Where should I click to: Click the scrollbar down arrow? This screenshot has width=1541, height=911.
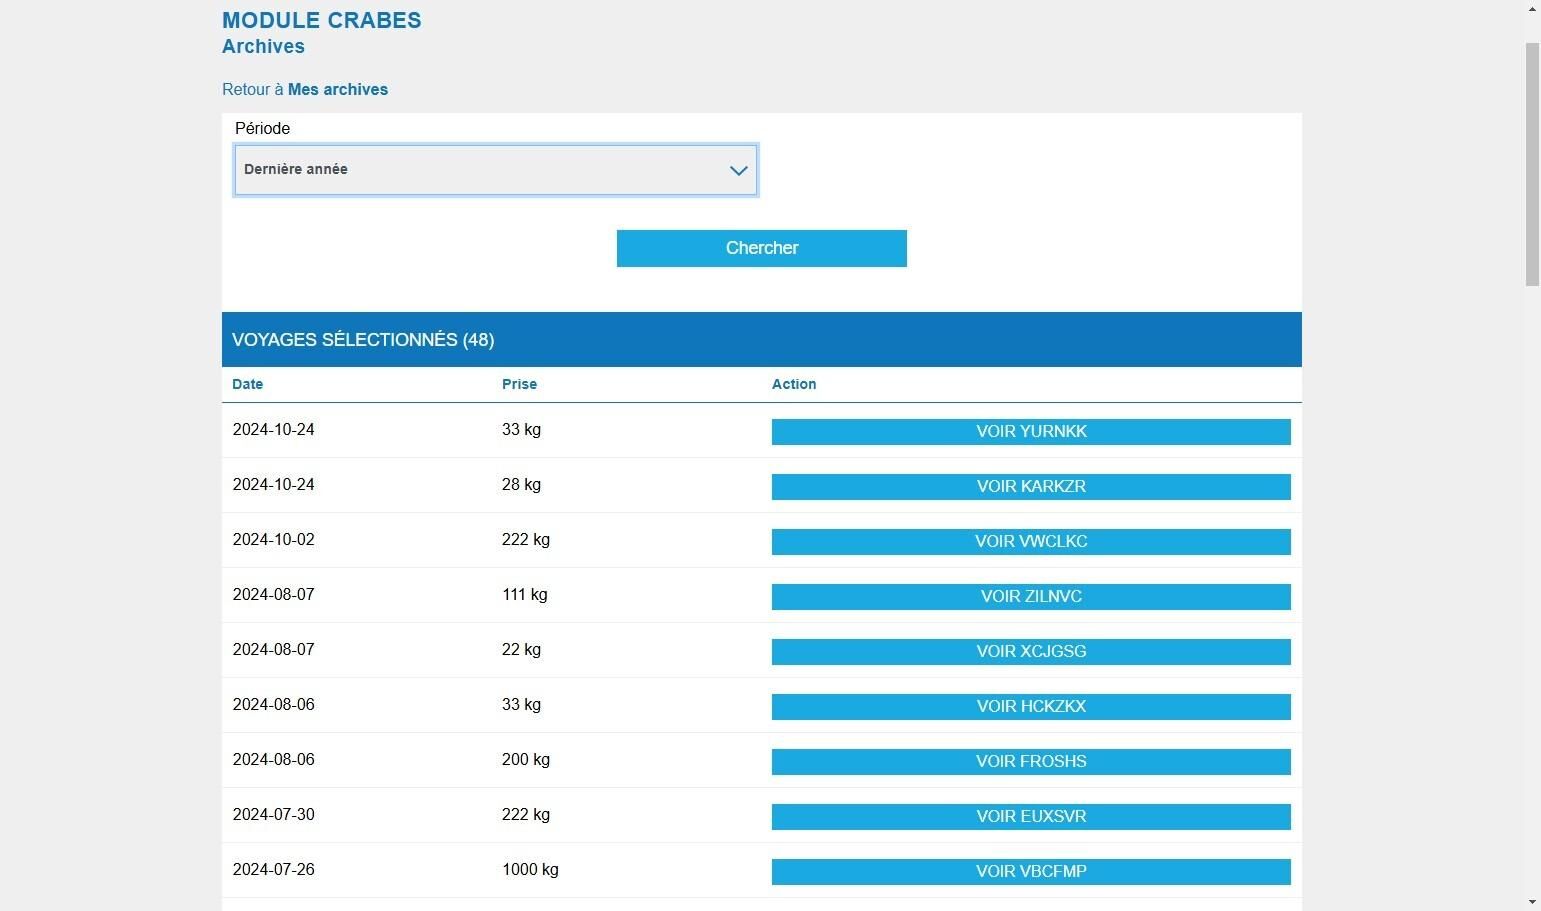[1532, 902]
